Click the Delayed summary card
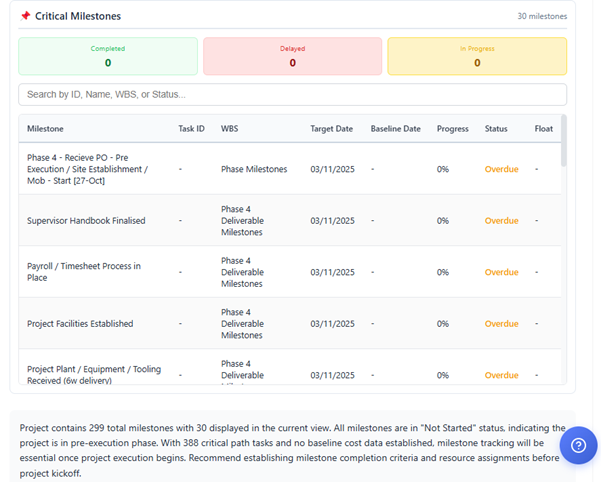The image size is (601, 482). [292, 56]
